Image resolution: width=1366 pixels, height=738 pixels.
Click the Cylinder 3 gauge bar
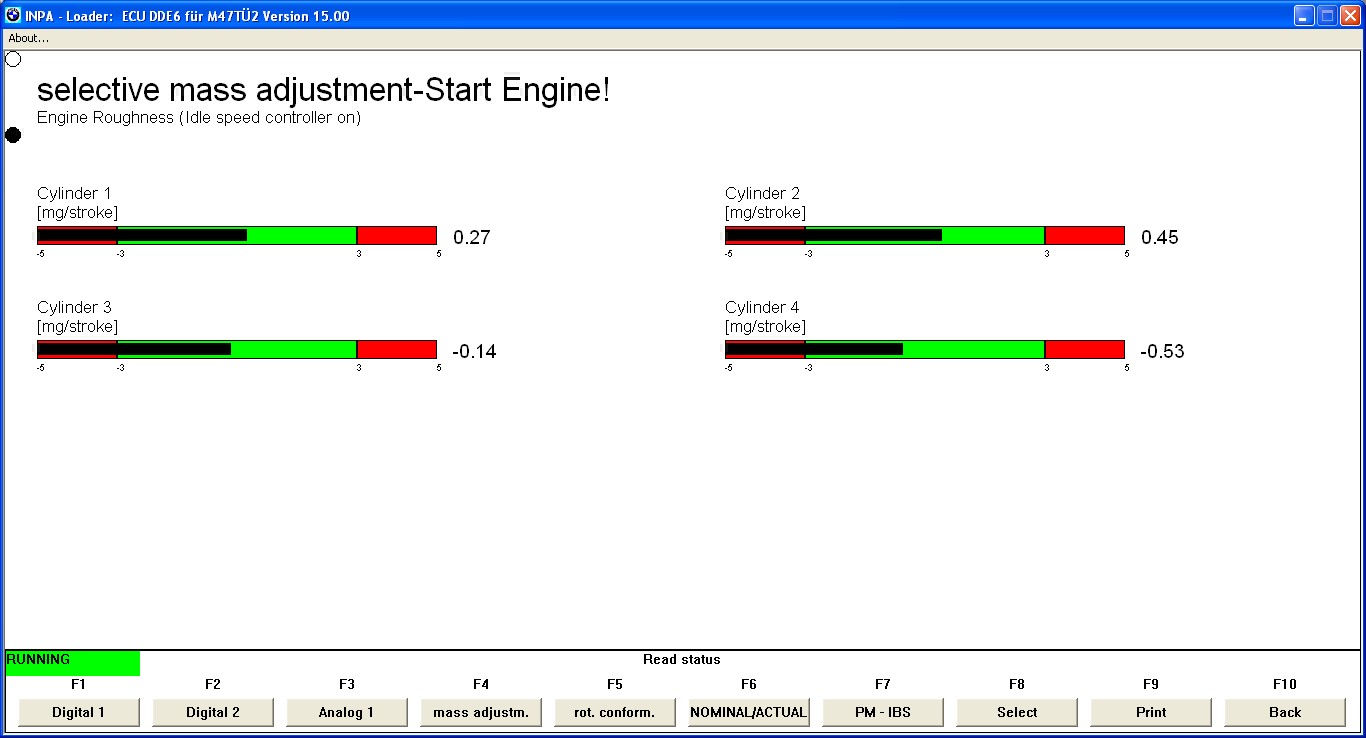tap(237, 350)
